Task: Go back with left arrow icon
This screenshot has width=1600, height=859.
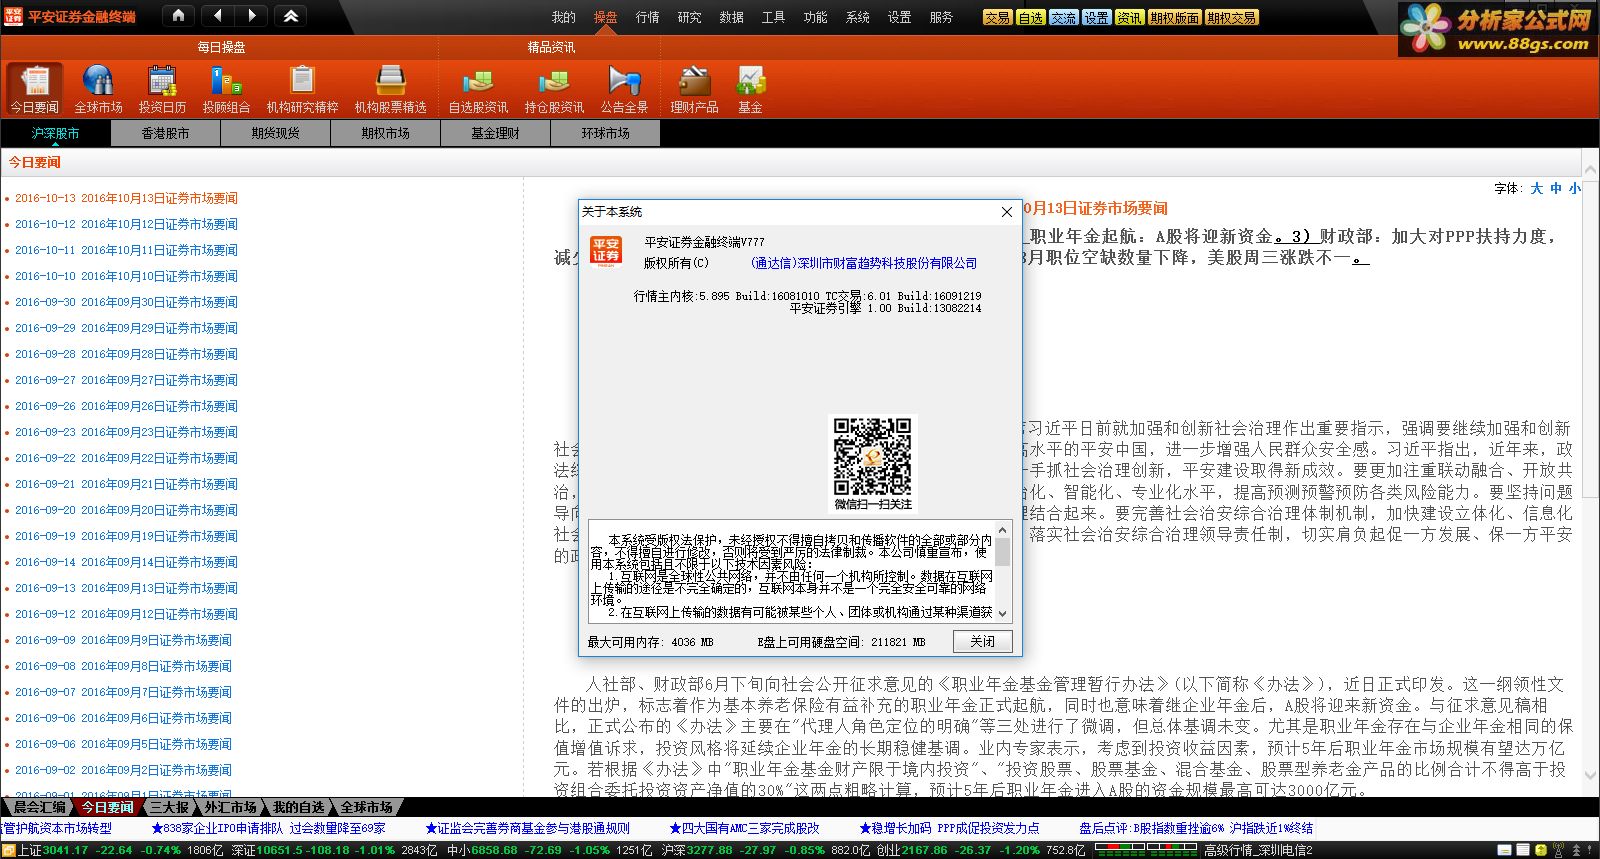Action: pyautogui.click(x=218, y=16)
